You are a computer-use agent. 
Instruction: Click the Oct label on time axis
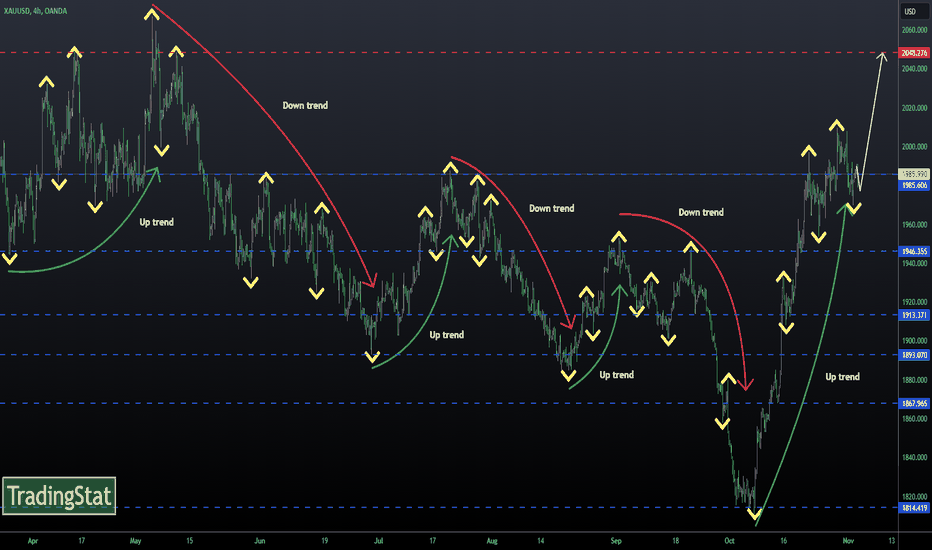(x=729, y=540)
